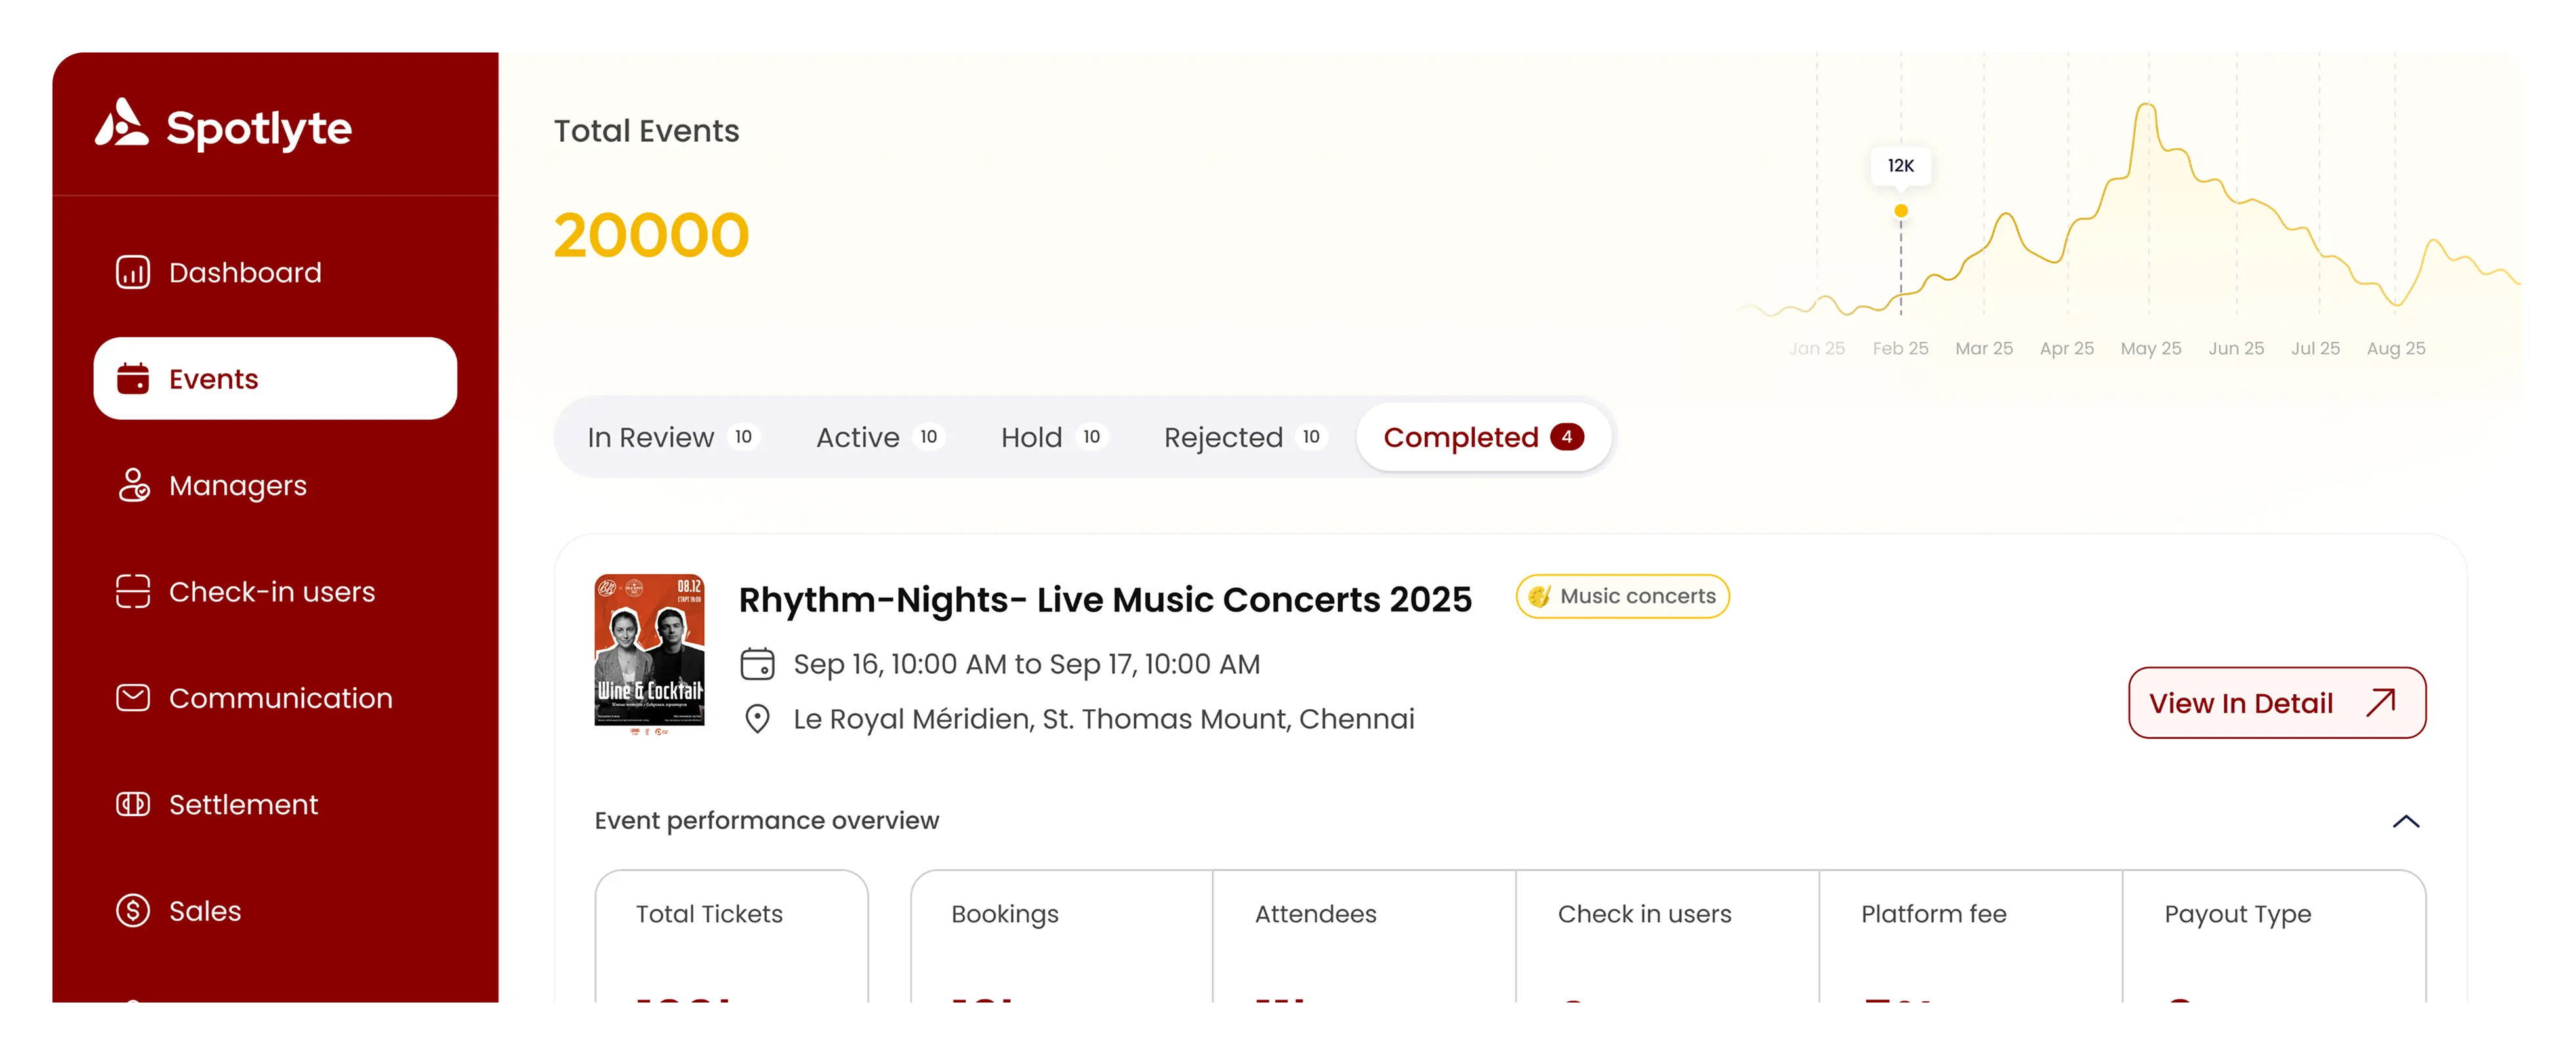Click the Communication envelope icon
The image size is (2576, 1055).
point(133,698)
